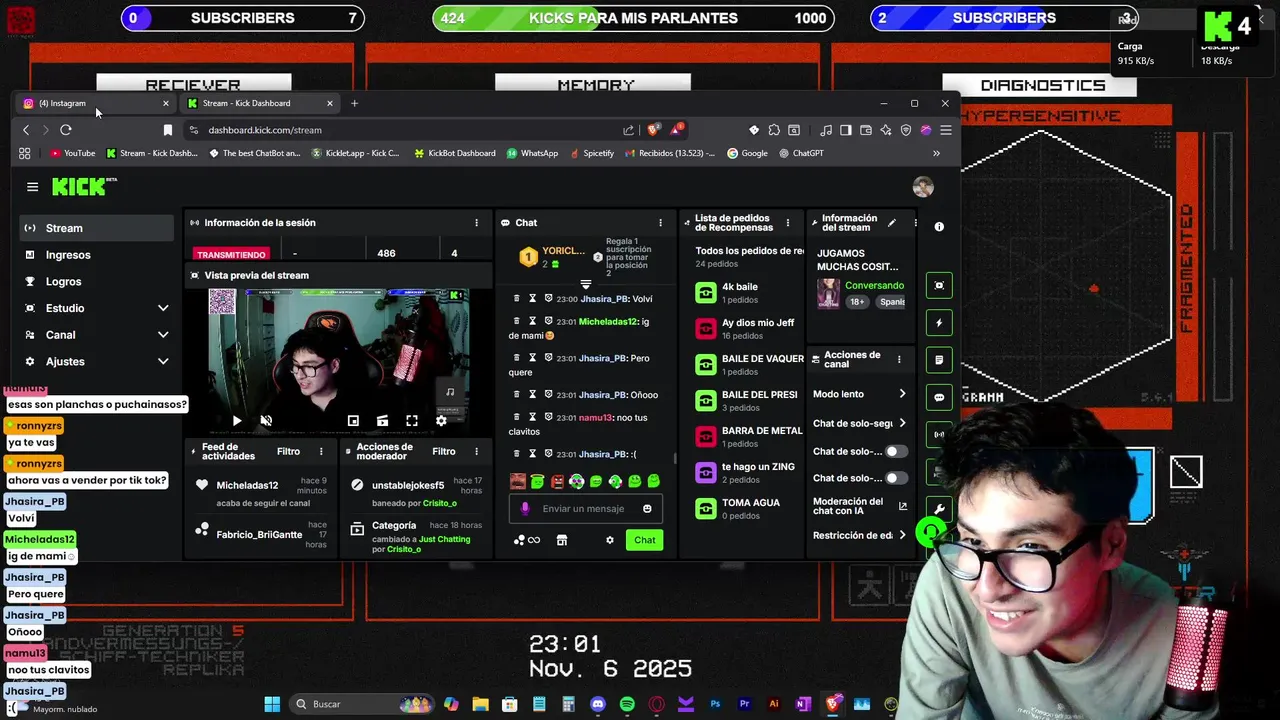The height and width of the screenshot is (720, 1280).
Task: Click the green Chat send button
Action: 645,540
